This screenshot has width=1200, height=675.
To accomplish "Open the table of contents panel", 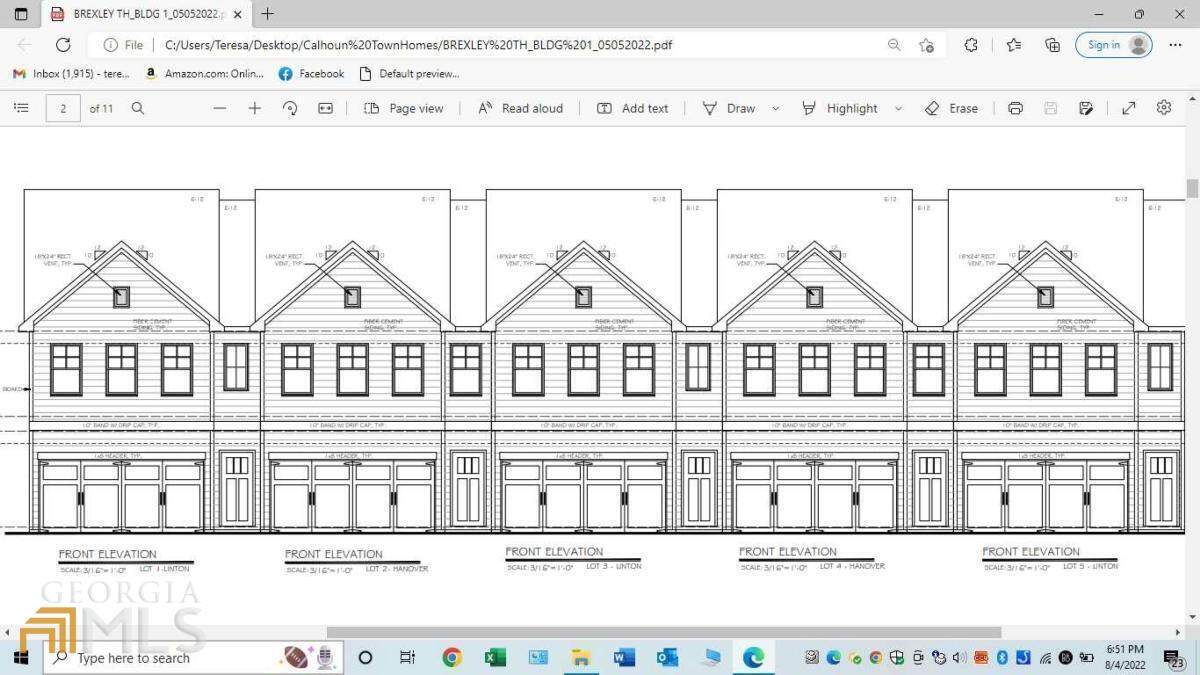I will tap(21, 108).
